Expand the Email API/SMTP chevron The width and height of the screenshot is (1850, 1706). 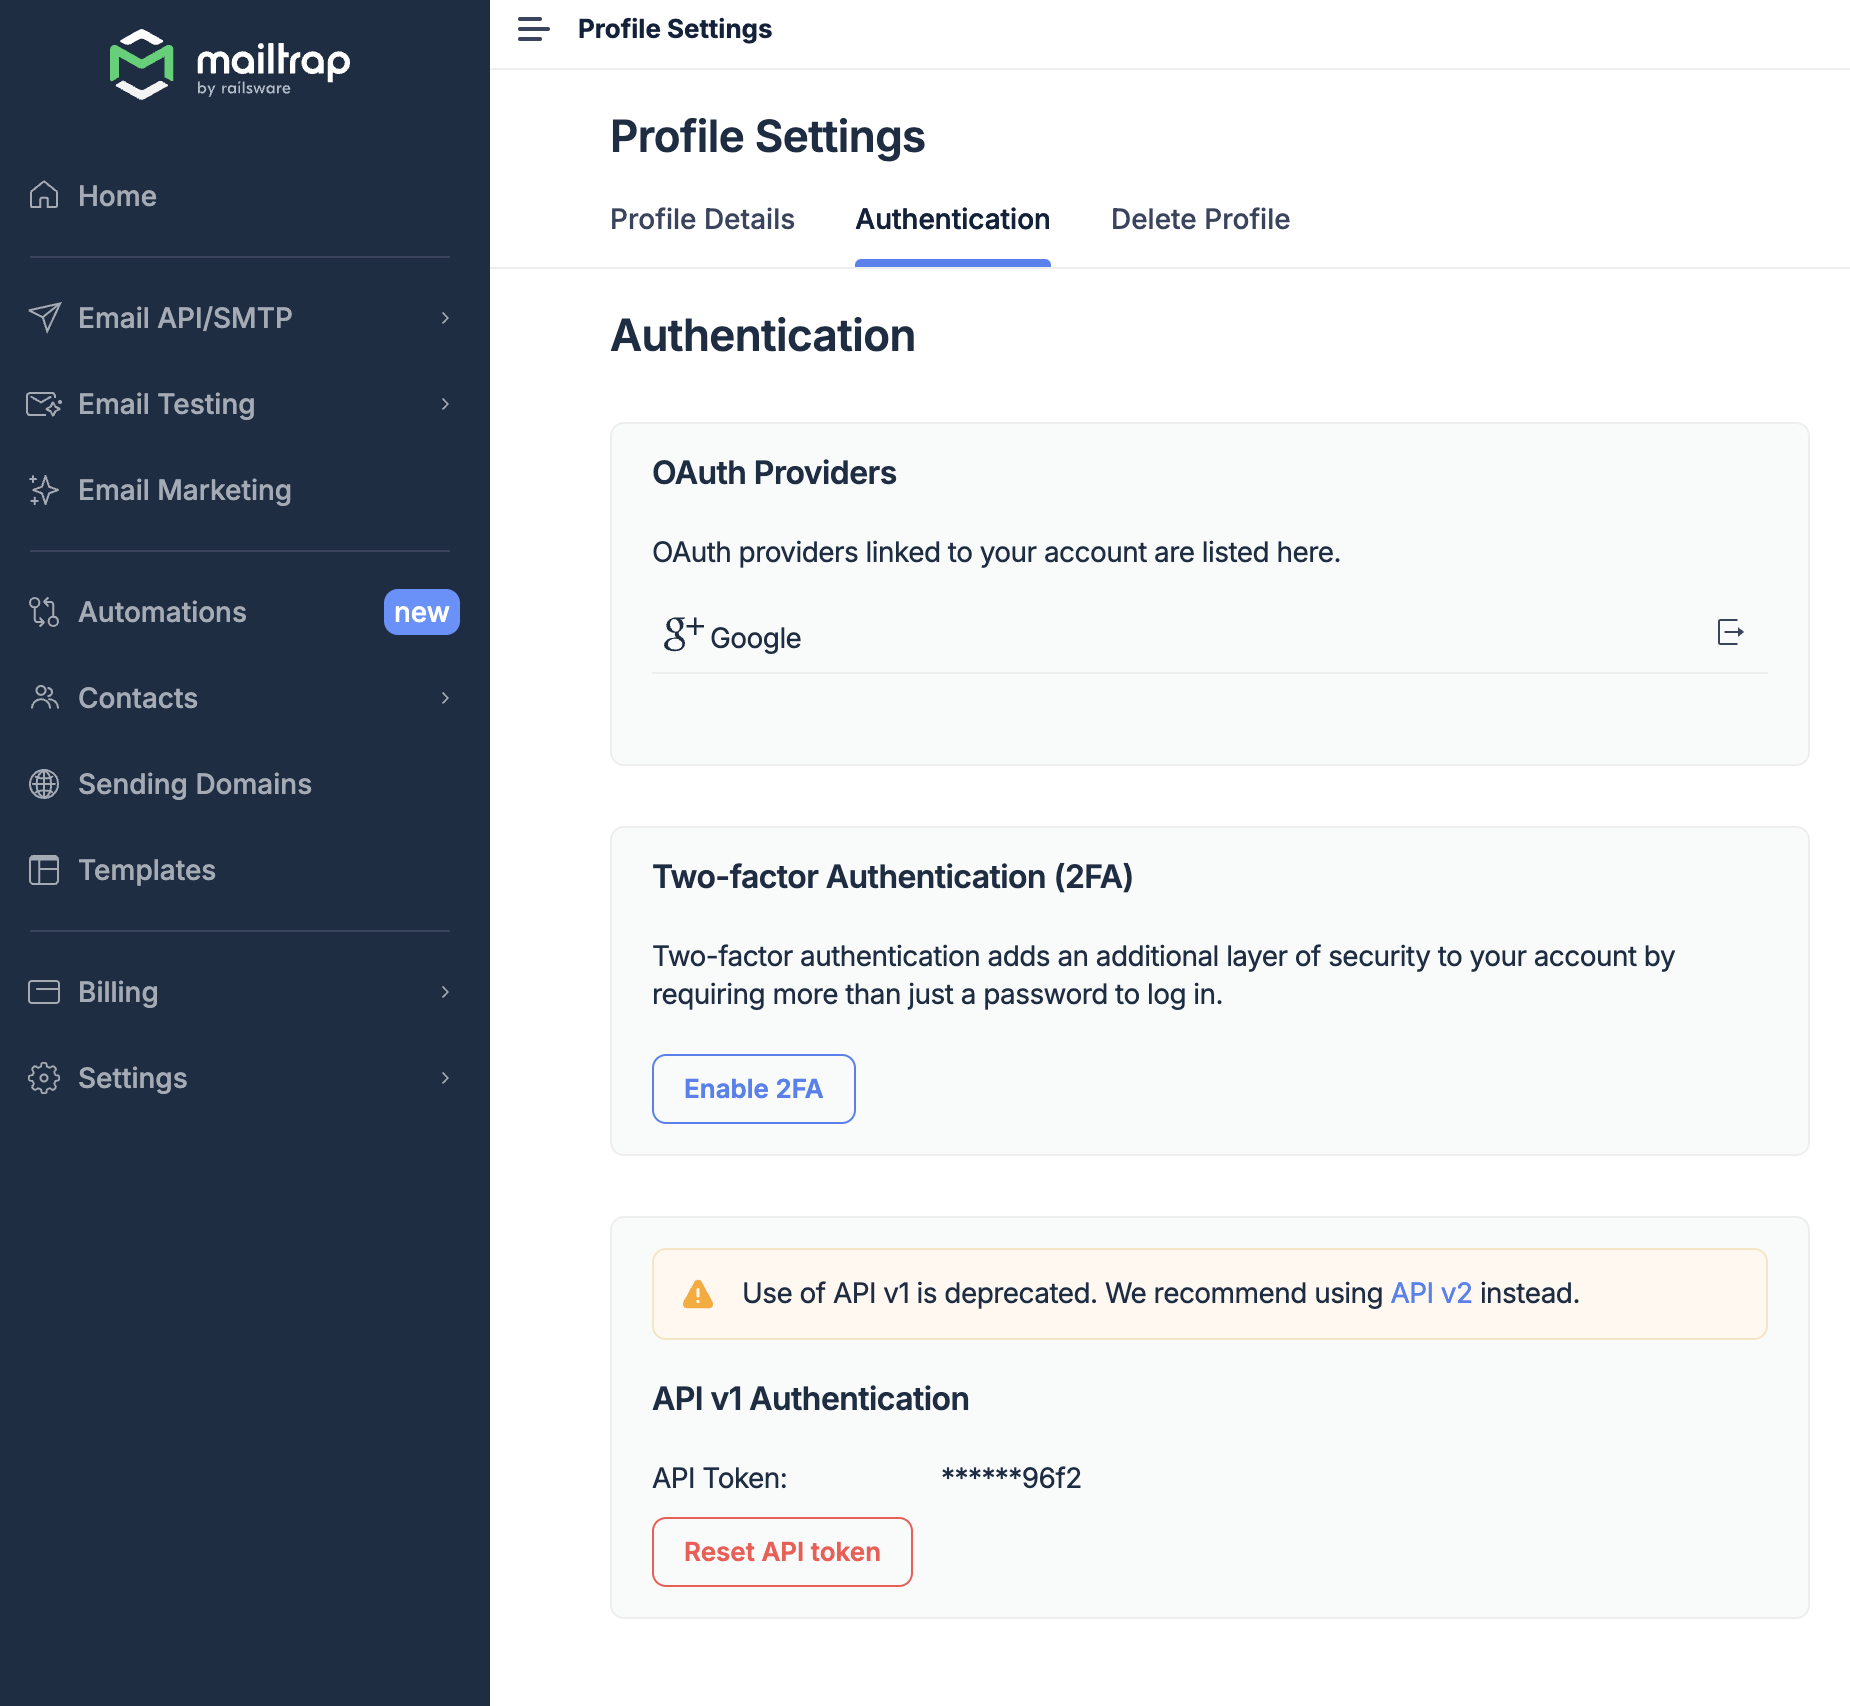click(x=445, y=318)
